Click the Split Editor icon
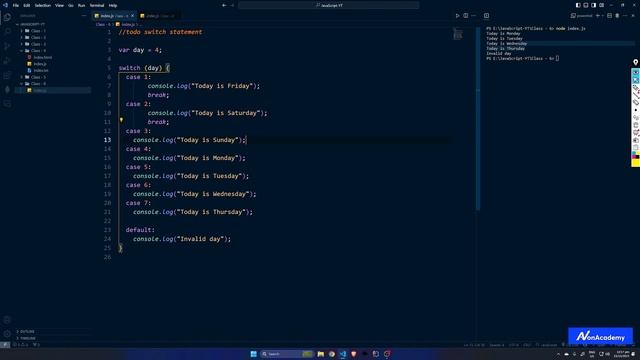 pyautogui.click(x=466, y=16)
